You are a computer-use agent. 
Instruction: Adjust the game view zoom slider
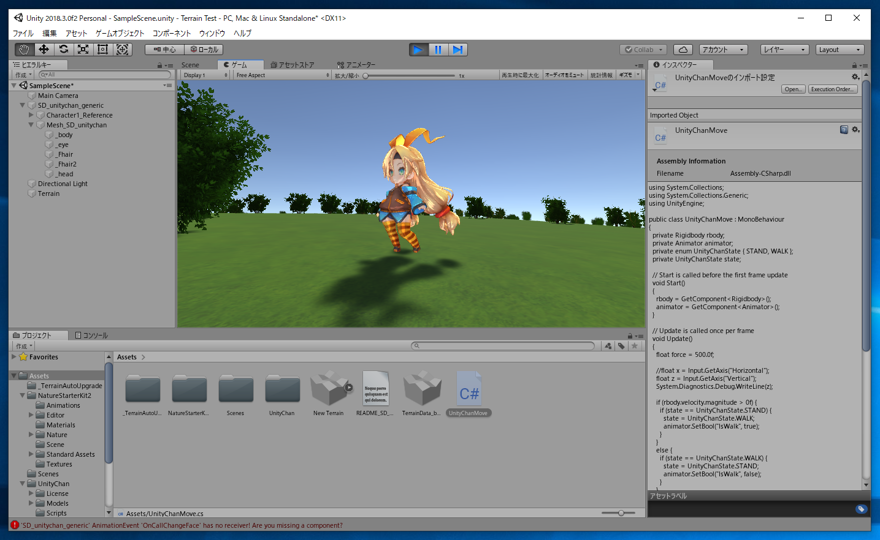410,75
